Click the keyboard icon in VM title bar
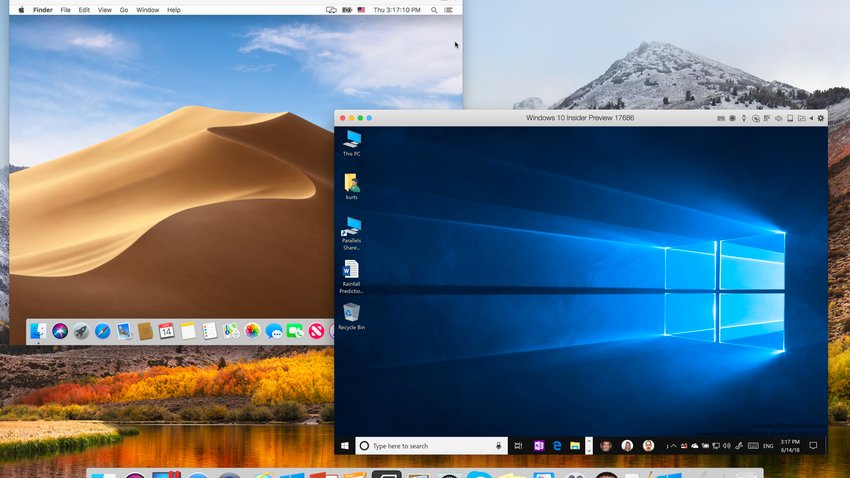This screenshot has height=478, width=850. pyautogui.click(x=721, y=118)
